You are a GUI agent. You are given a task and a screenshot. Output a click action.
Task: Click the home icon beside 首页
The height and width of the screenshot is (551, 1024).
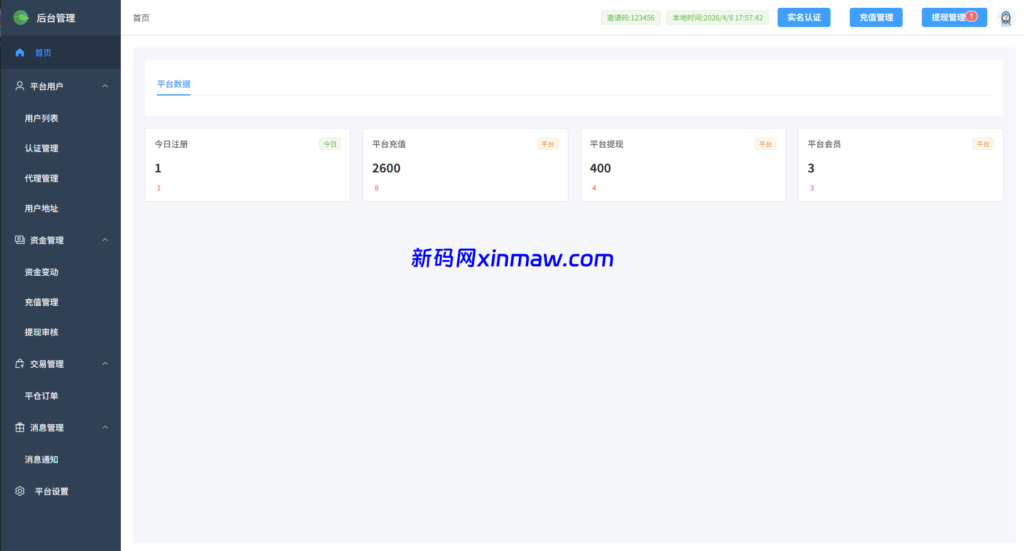tap(20, 52)
